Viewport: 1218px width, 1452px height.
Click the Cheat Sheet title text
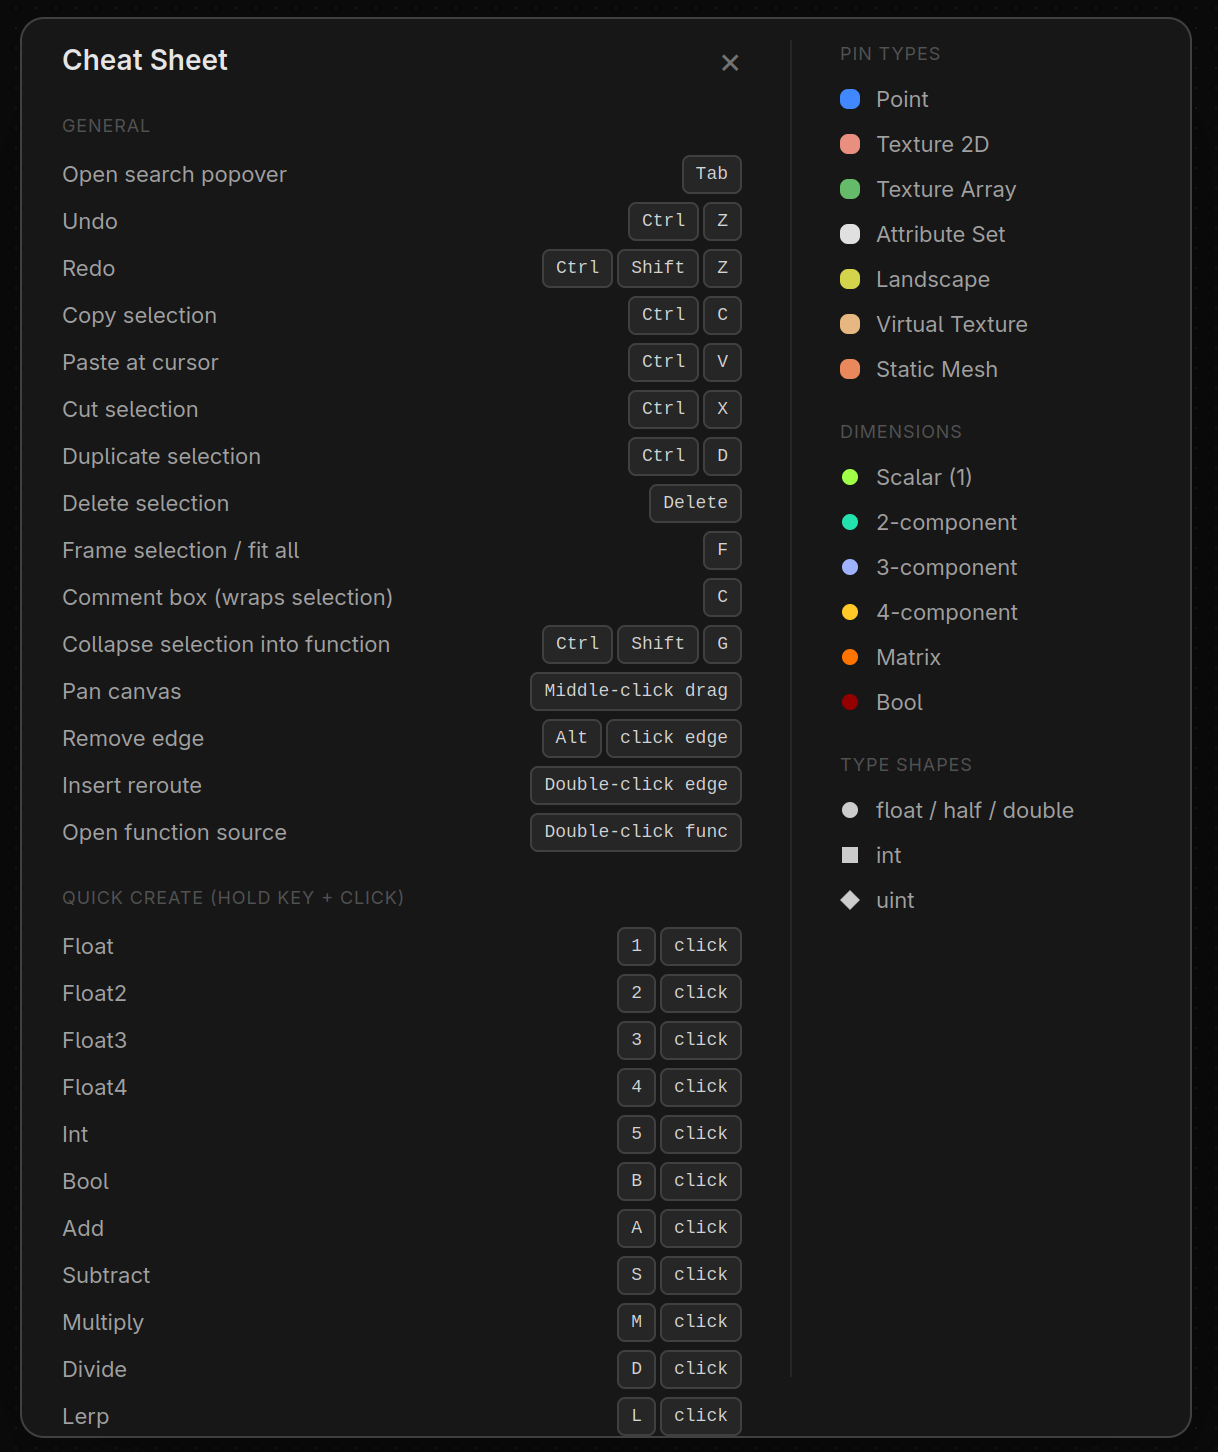pyautogui.click(x=145, y=60)
